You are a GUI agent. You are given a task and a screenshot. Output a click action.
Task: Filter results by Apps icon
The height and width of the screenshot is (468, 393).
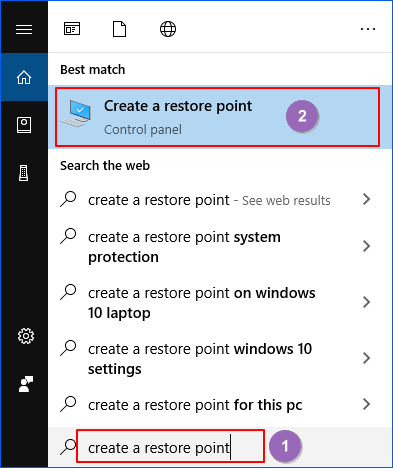72,29
